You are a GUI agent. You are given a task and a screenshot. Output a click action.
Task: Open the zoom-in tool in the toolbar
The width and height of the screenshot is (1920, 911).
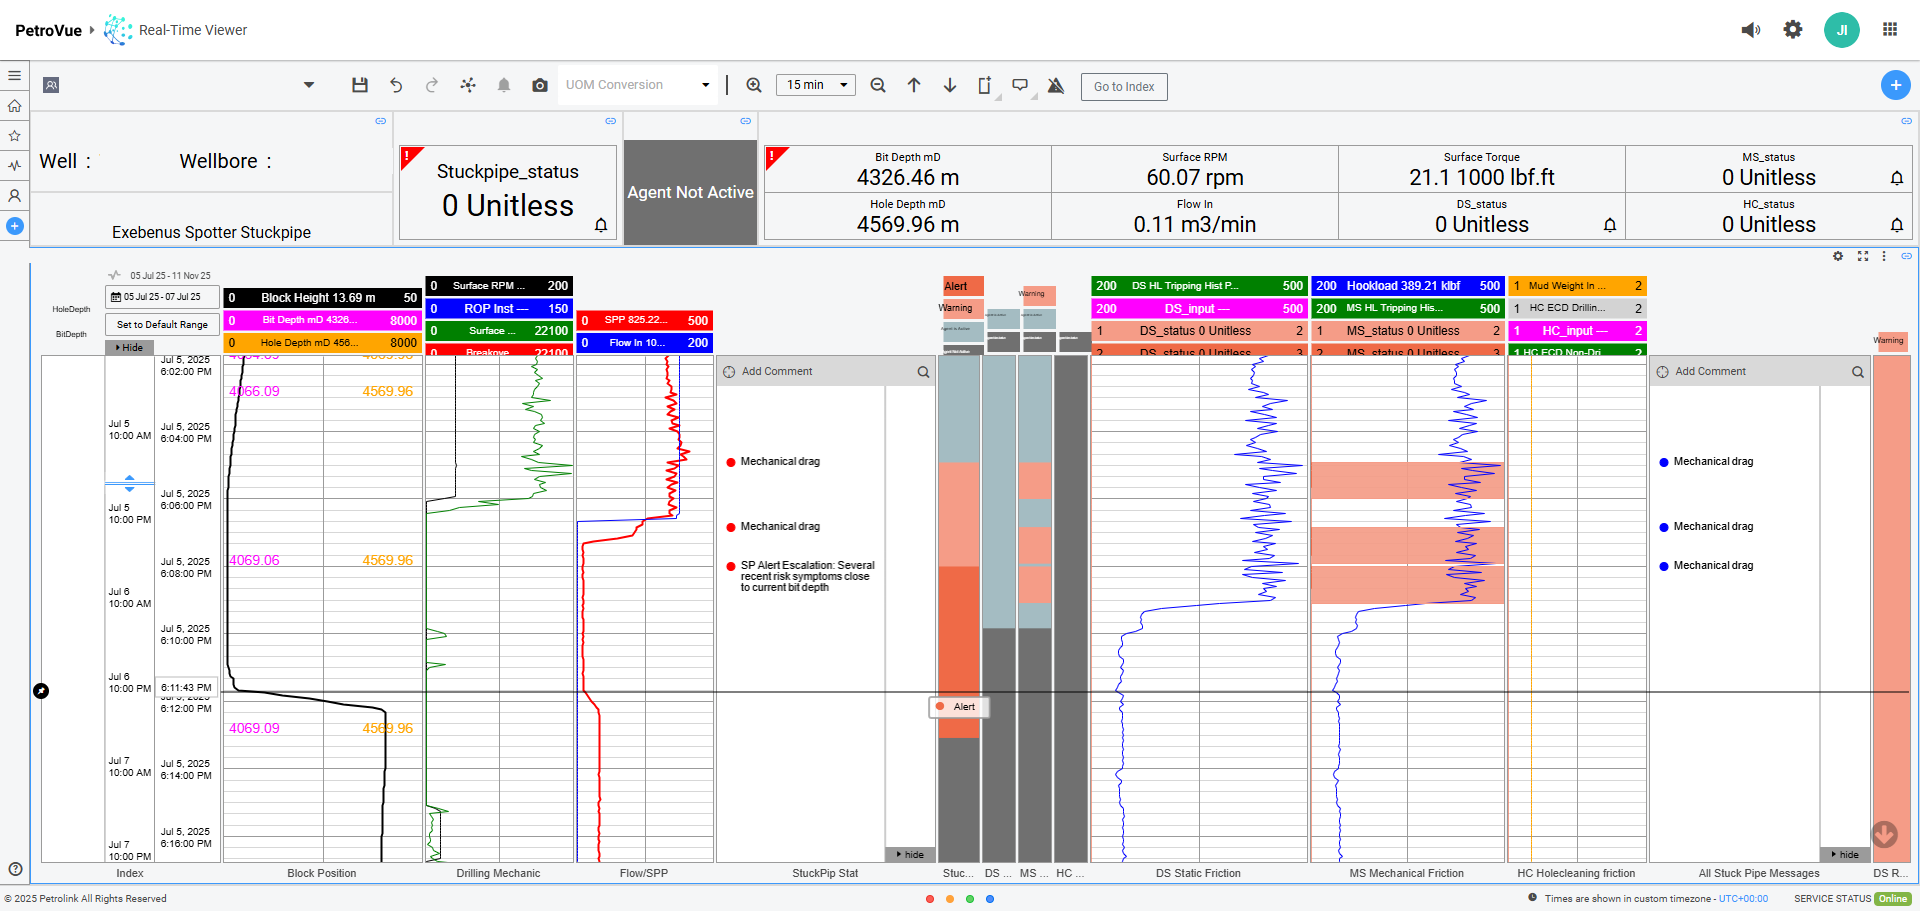coord(754,85)
